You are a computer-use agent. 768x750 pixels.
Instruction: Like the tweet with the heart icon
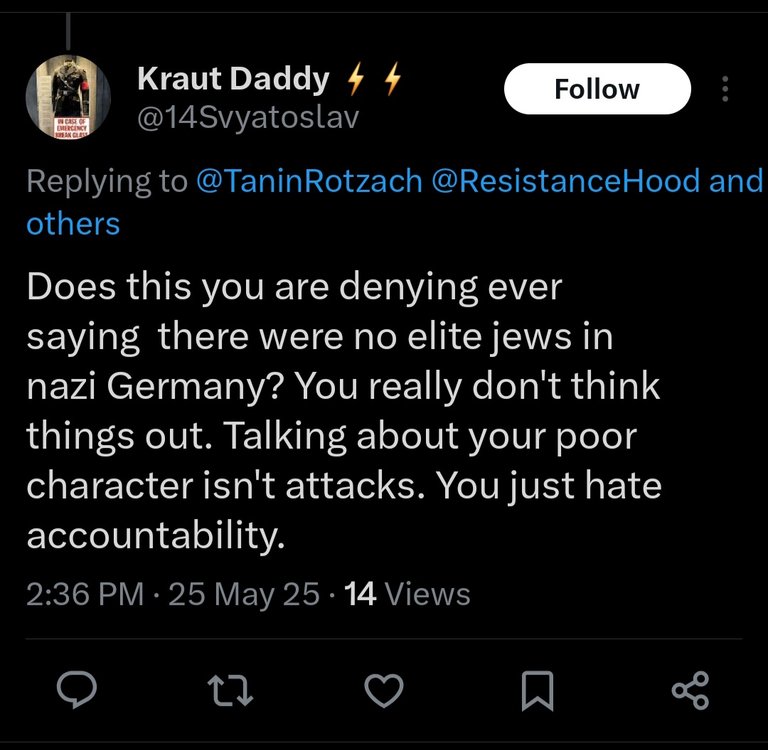[x=384, y=690]
